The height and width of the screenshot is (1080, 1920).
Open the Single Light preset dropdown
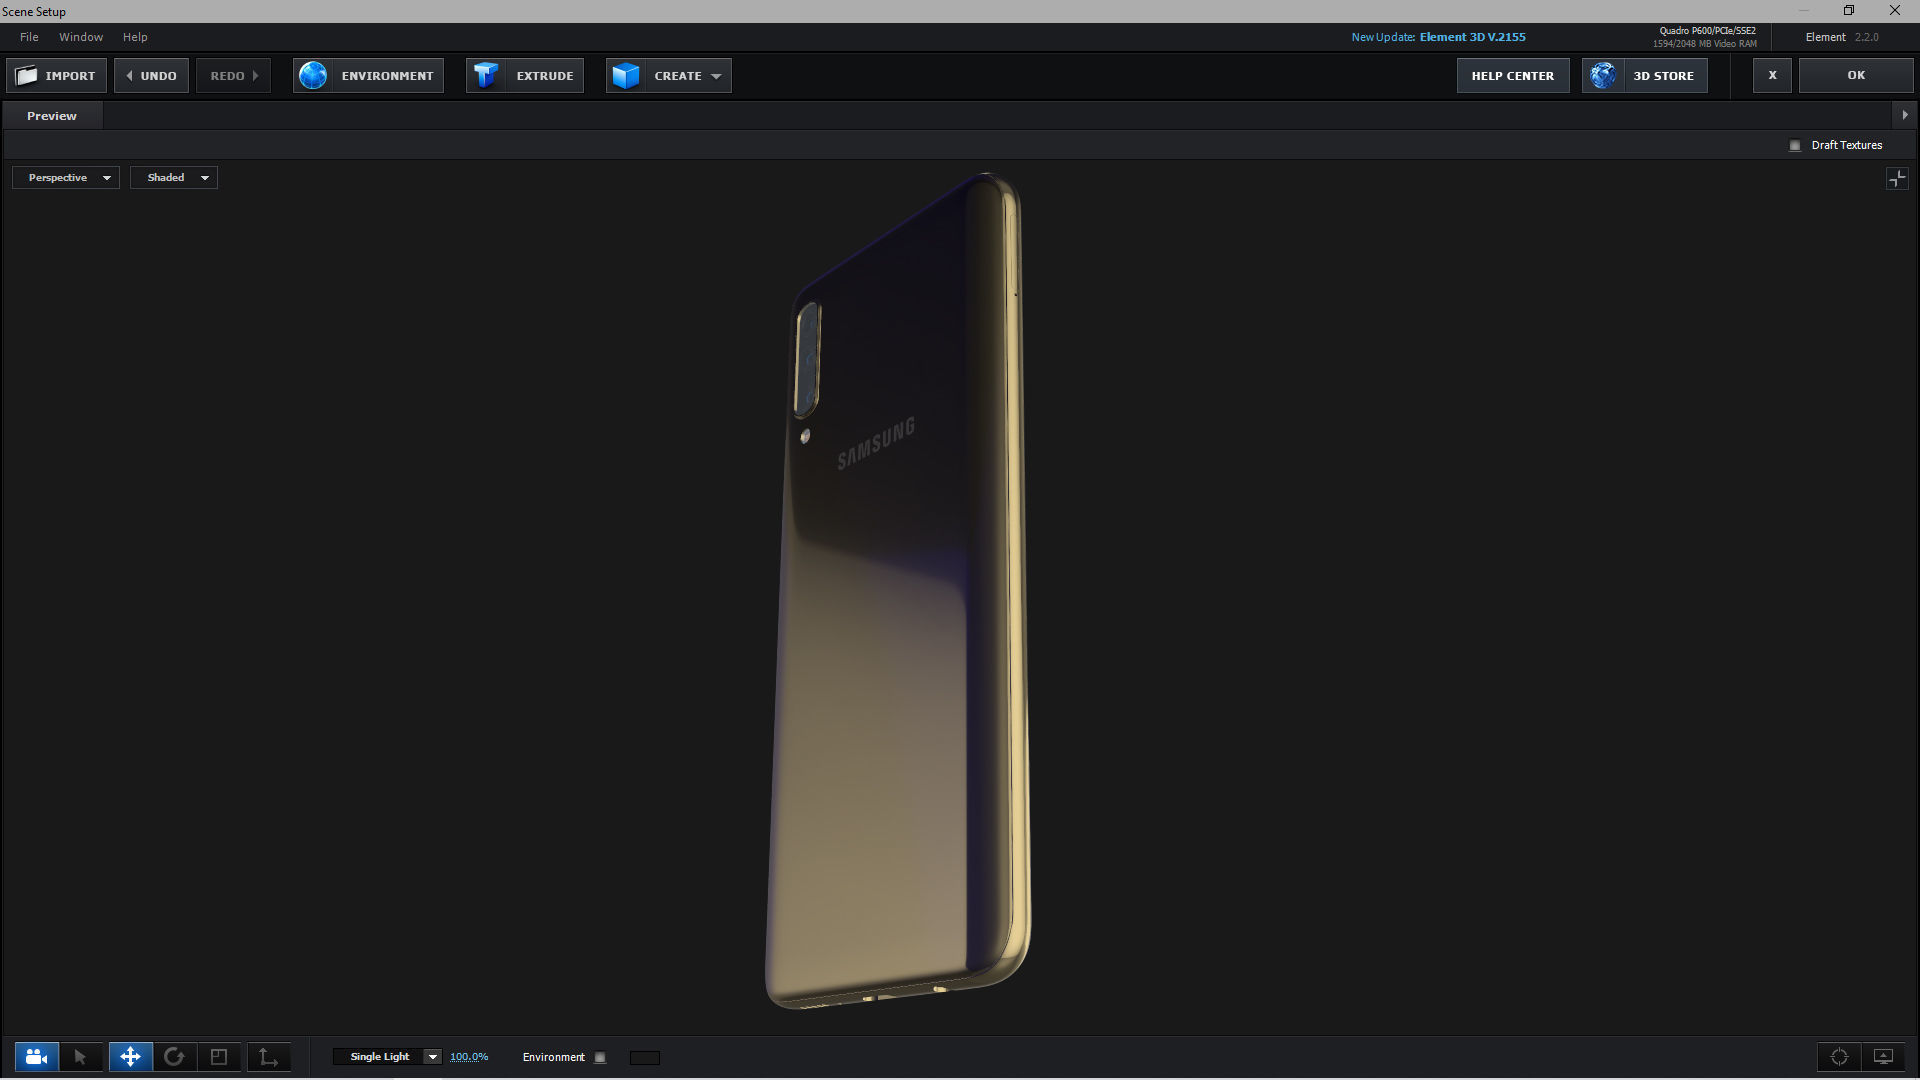click(387, 1057)
